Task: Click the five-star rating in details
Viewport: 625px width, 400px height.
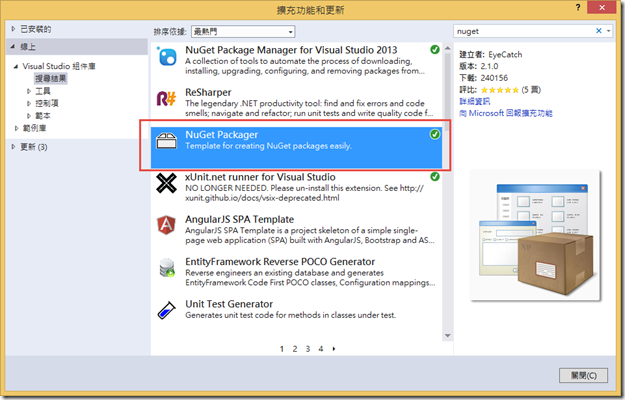Action: coord(499,90)
